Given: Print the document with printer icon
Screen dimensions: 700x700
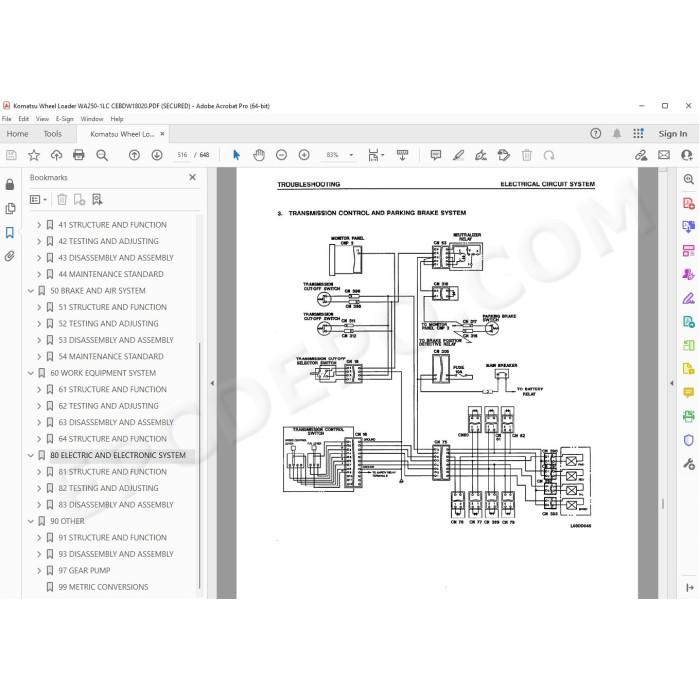Looking at the screenshot, I should tap(79, 155).
